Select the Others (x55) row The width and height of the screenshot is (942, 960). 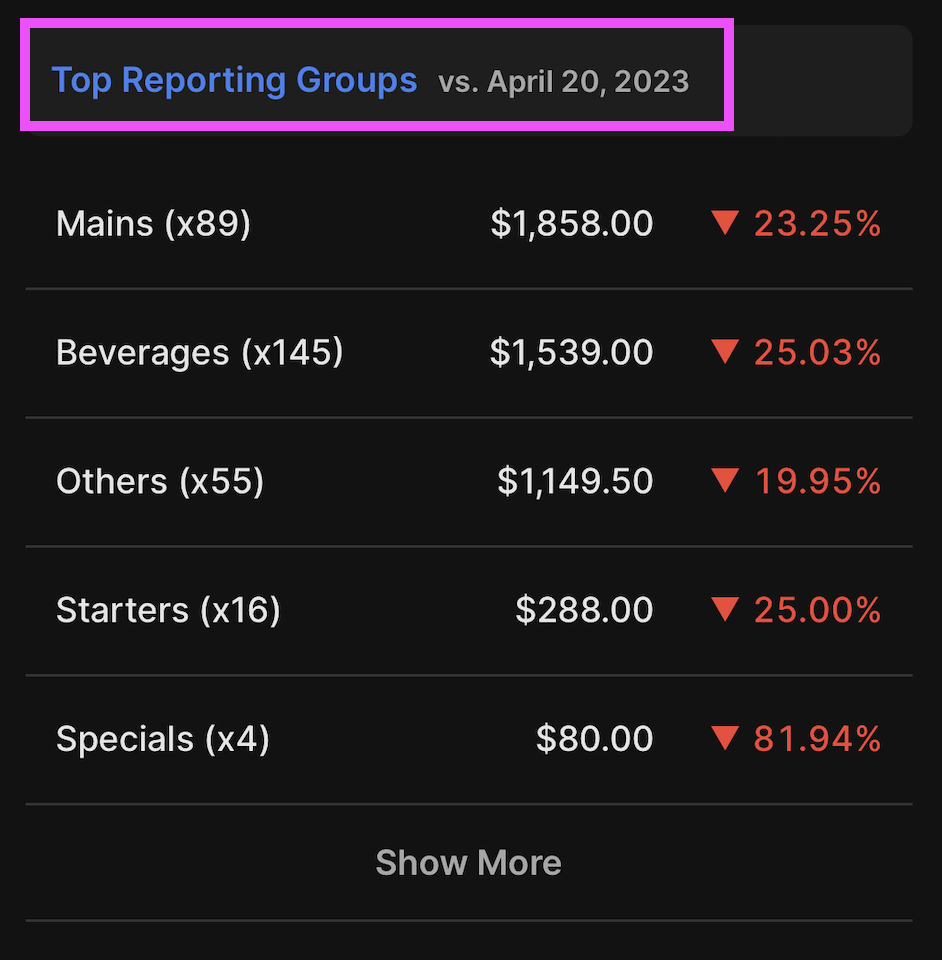coord(160,482)
